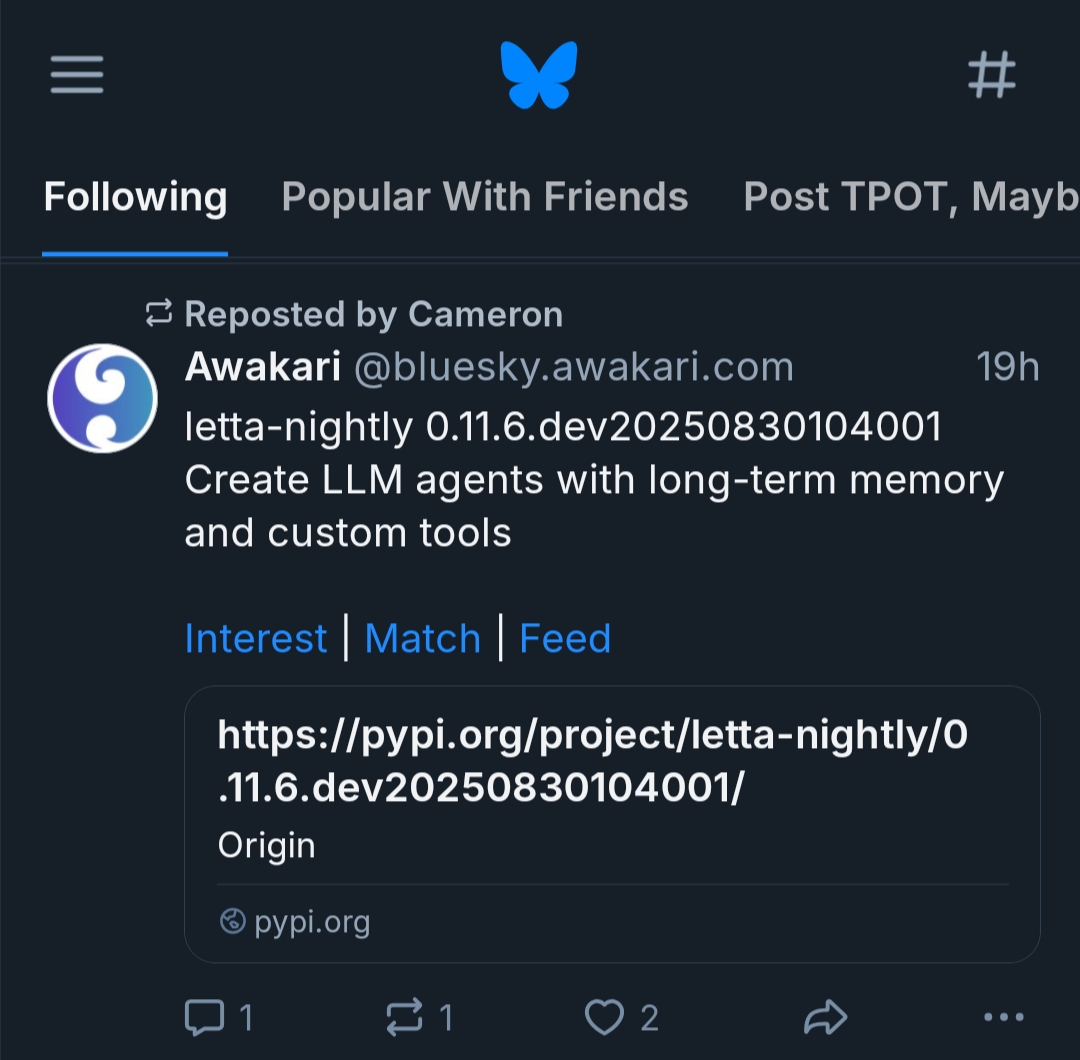Screen dimensions: 1080x1060
Task: Share the post via arrow icon
Action: (x=825, y=1018)
